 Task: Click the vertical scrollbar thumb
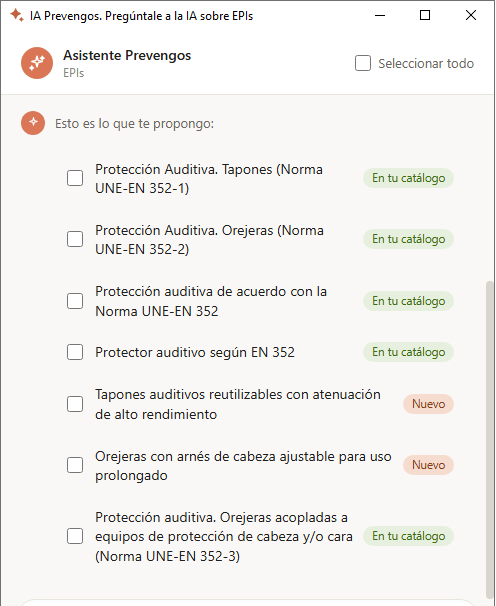pyautogui.click(x=489, y=440)
